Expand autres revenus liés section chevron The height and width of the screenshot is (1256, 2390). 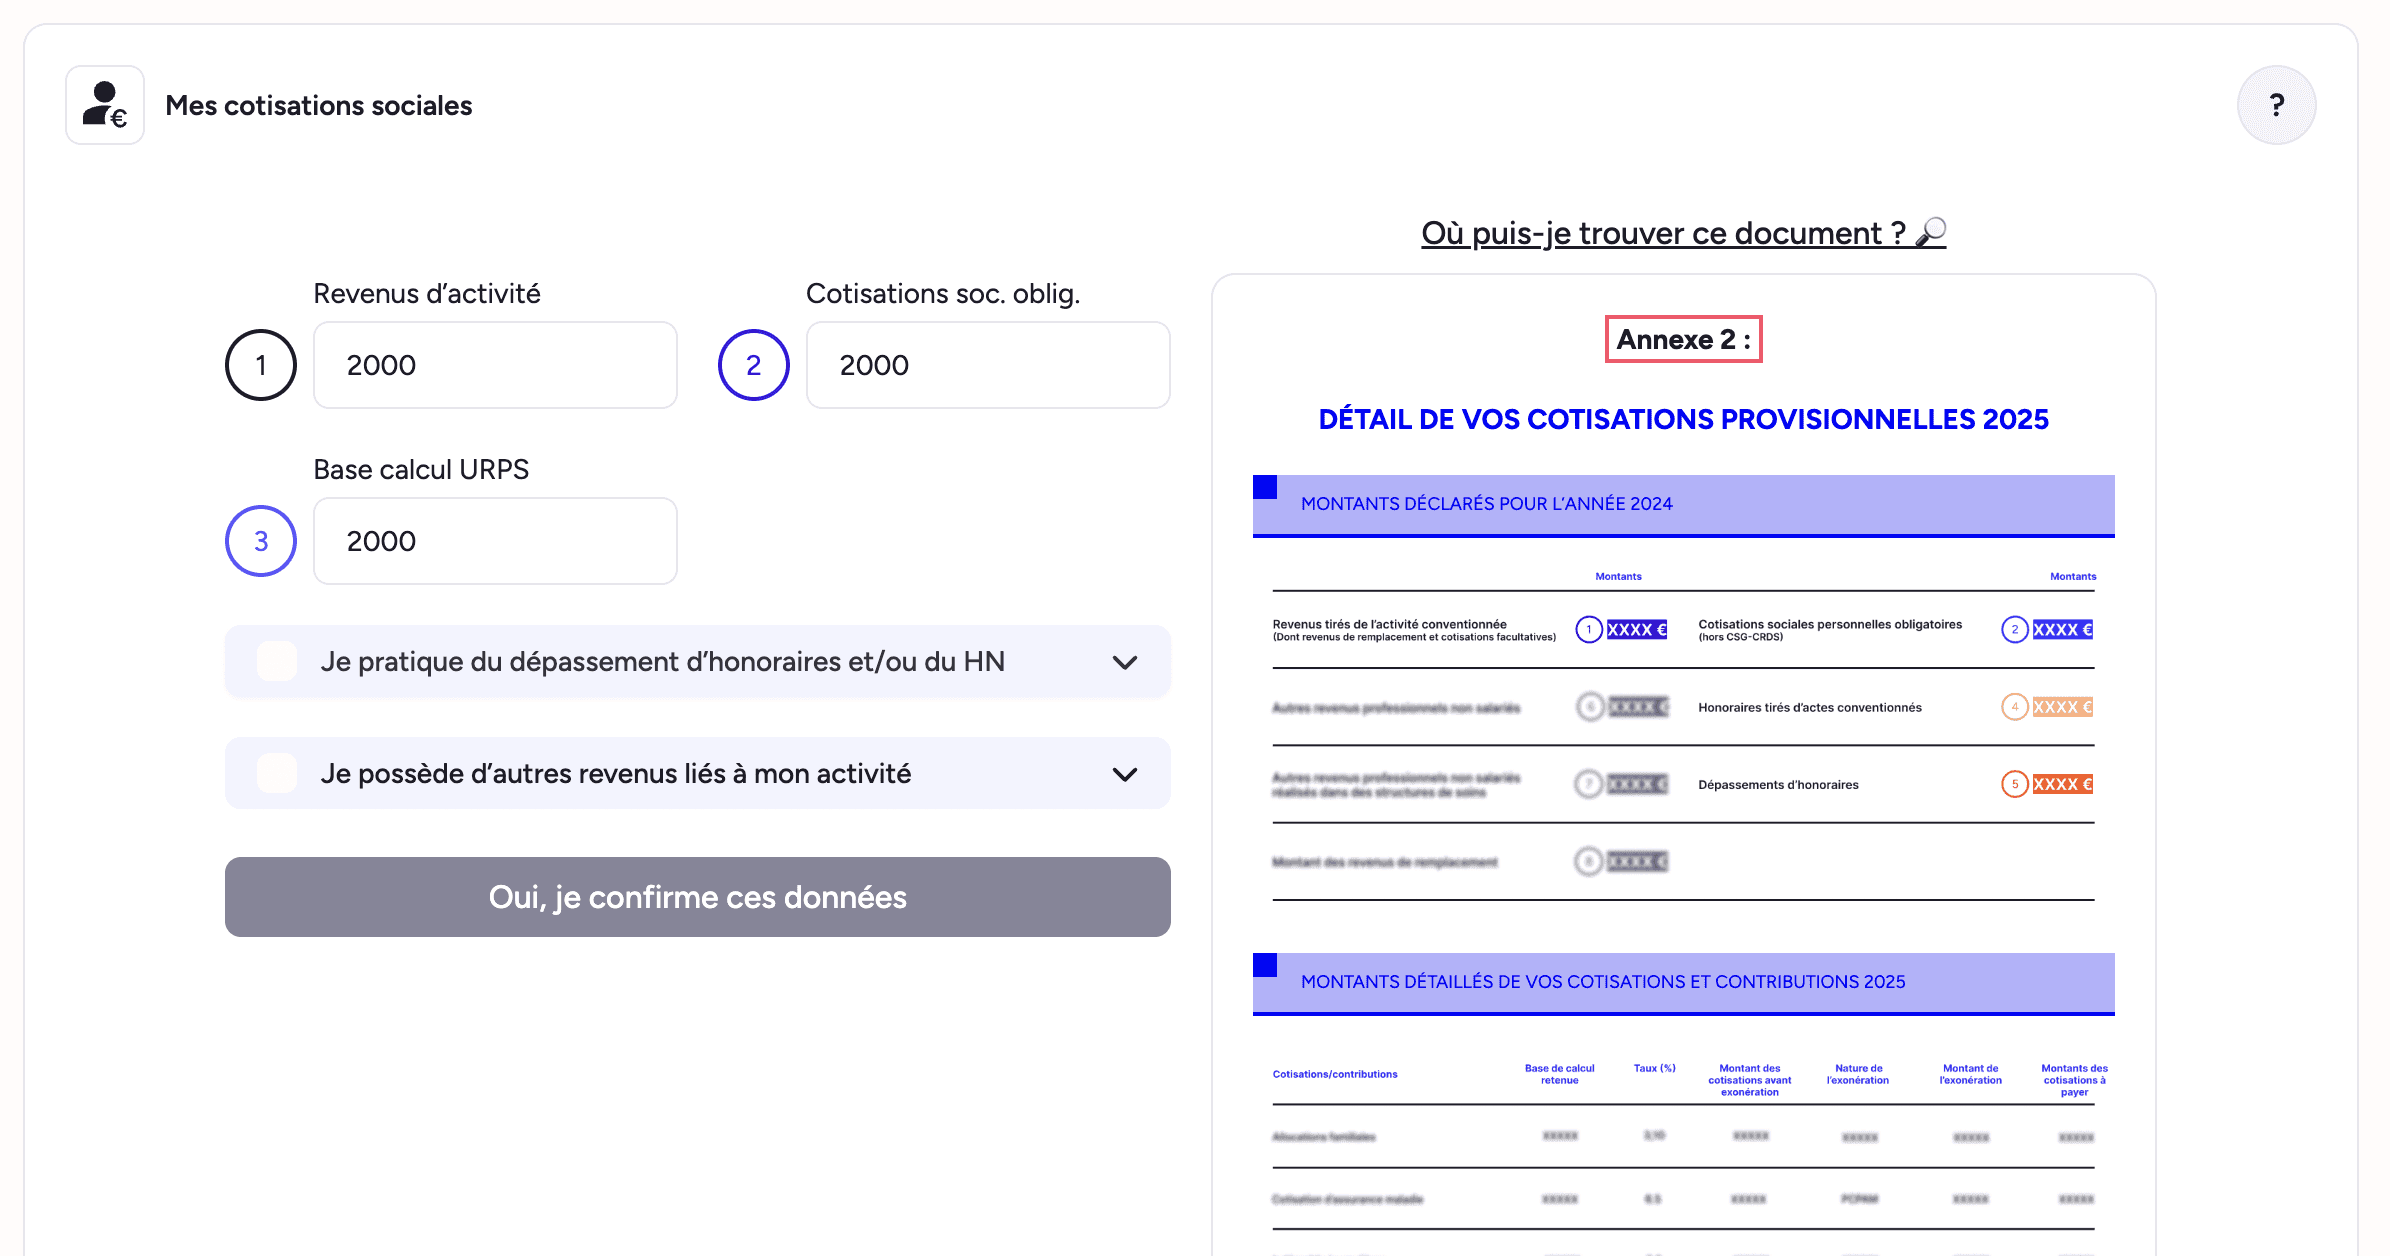1125,774
